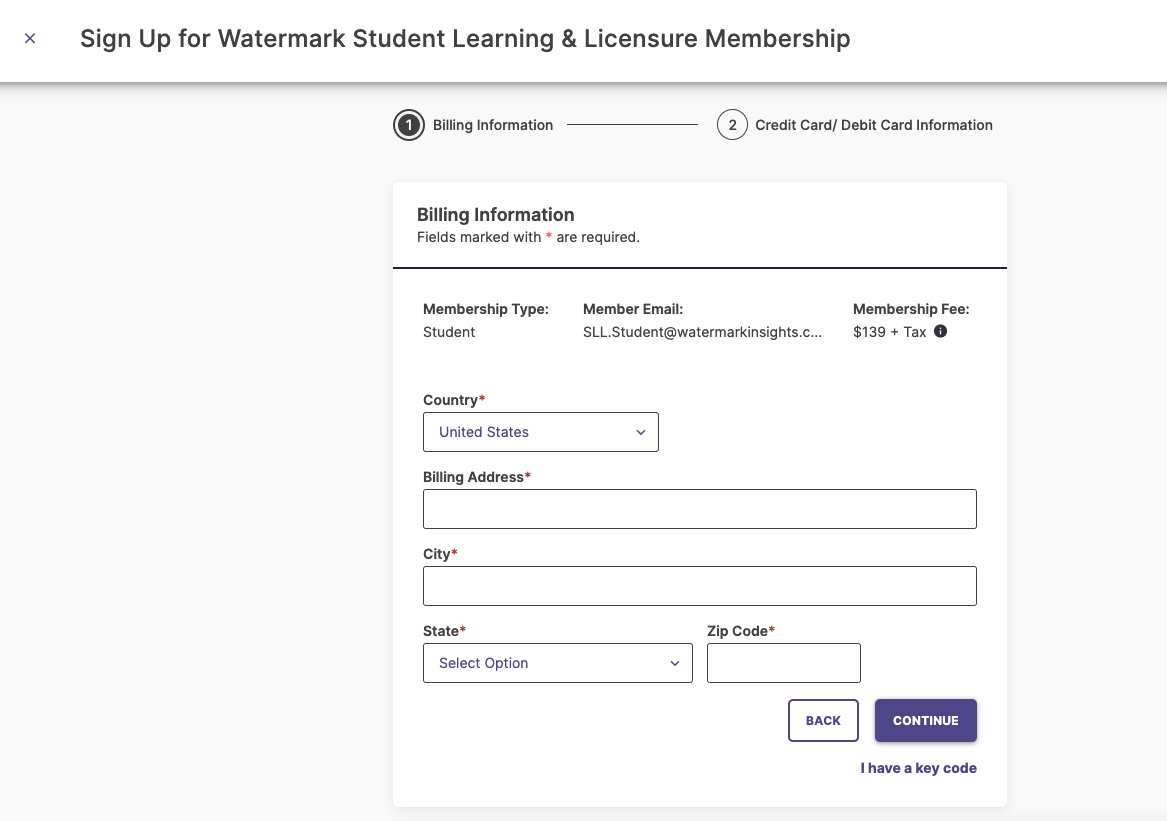
Task: Click the step 1 Billing Information circle
Action: coord(409,125)
